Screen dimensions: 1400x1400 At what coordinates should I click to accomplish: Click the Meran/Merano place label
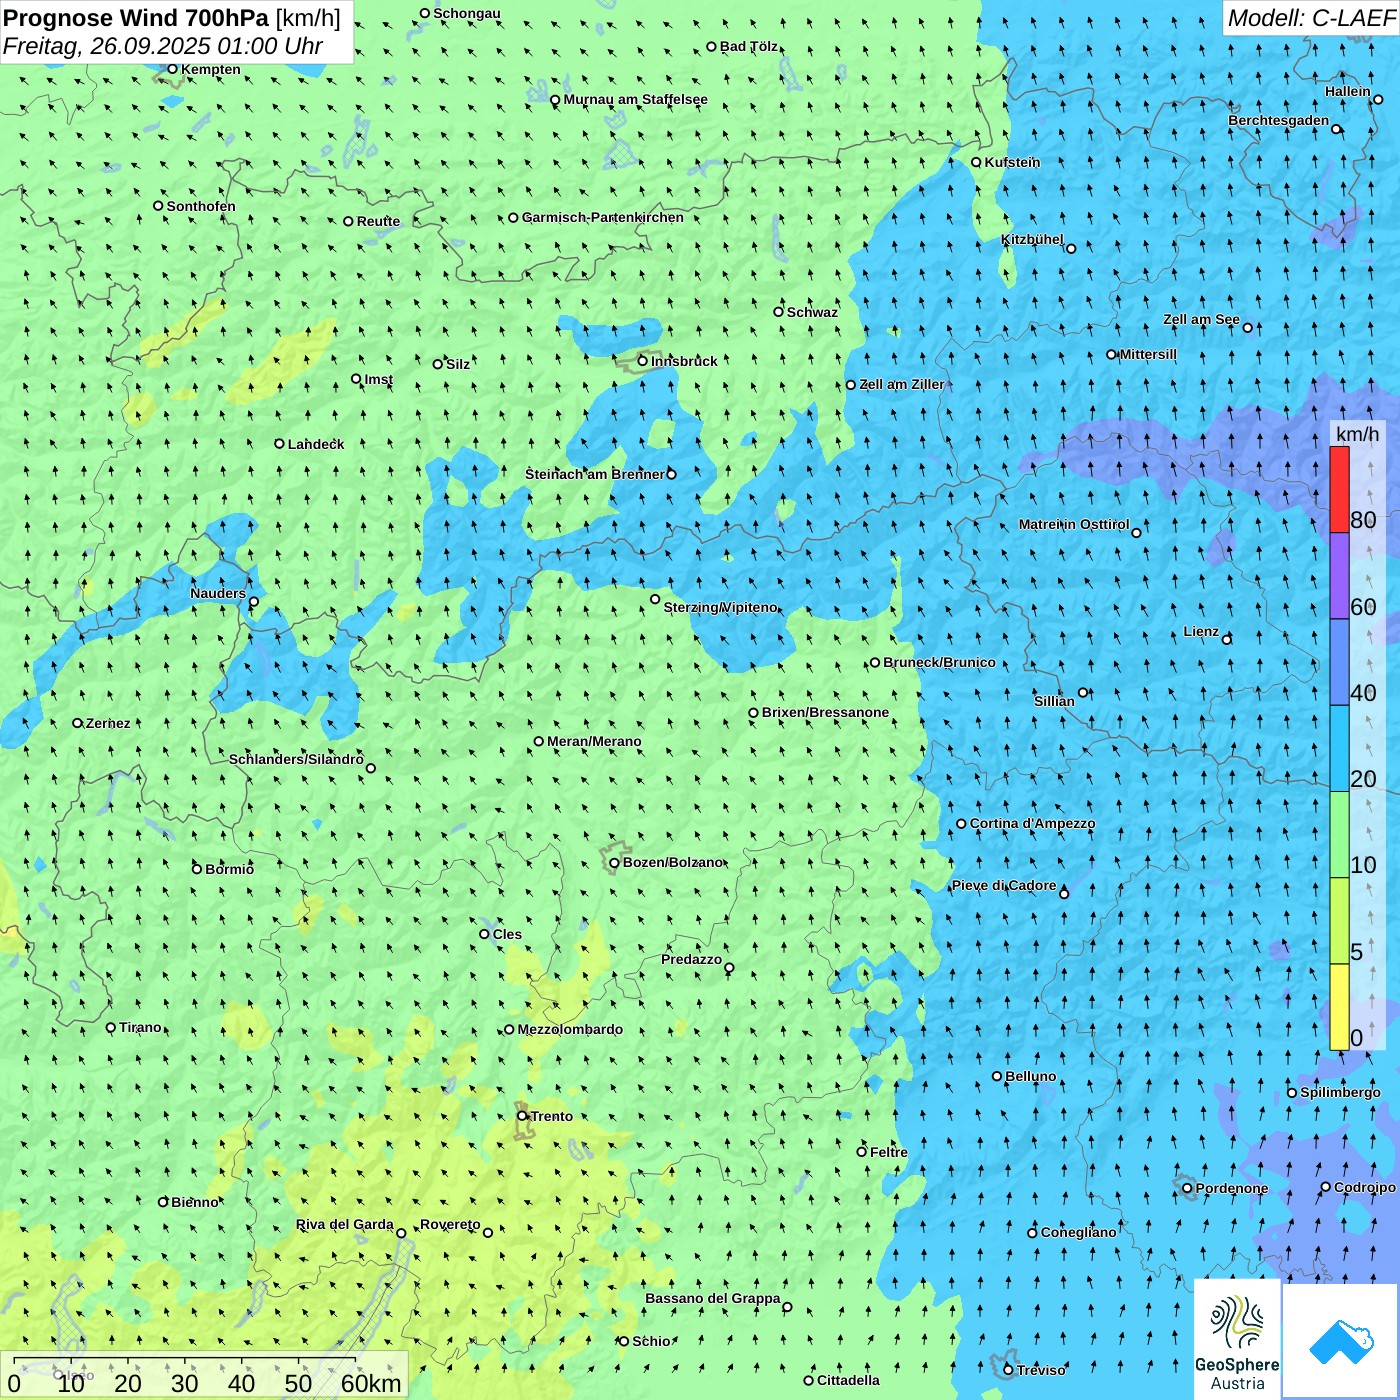(594, 741)
